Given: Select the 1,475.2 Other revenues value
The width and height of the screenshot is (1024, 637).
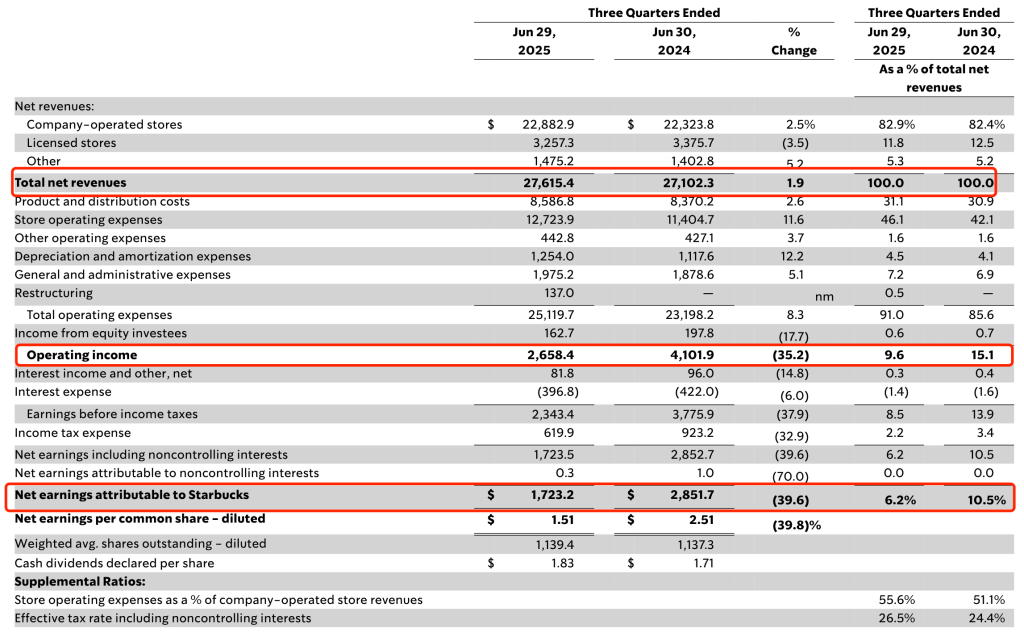Looking at the screenshot, I should click(x=553, y=161).
